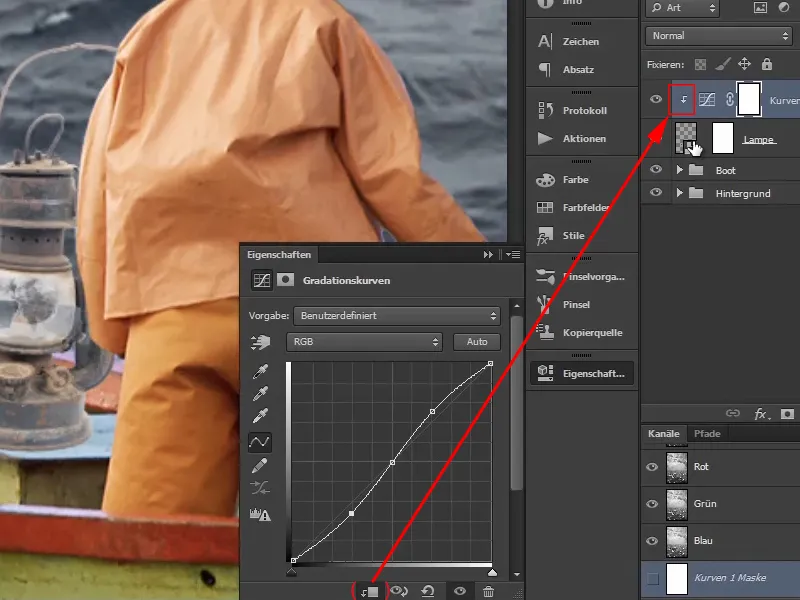Click the smooth curve values icon
Image resolution: width=800 pixels, height=600 pixels.
(x=260, y=488)
